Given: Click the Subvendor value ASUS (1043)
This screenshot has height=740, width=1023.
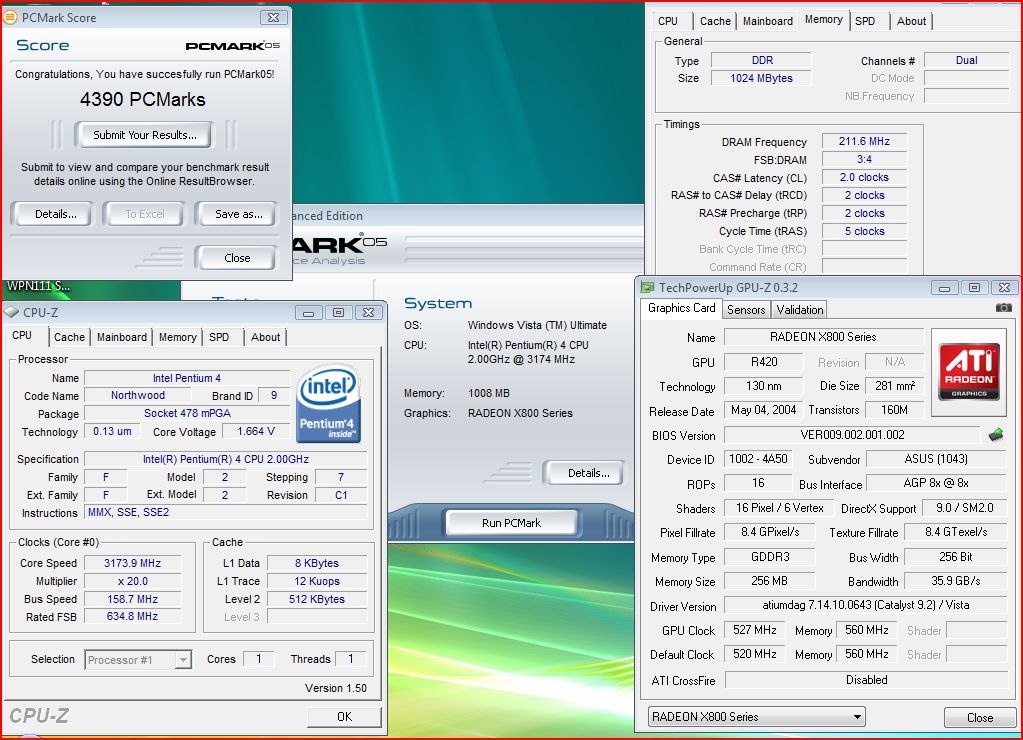Looking at the screenshot, I should 936,459.
